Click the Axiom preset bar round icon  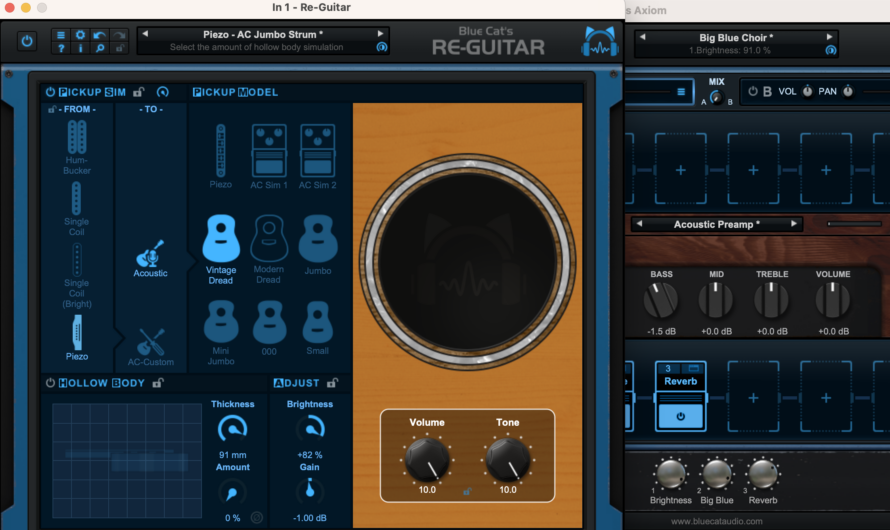tap(830, 51)
